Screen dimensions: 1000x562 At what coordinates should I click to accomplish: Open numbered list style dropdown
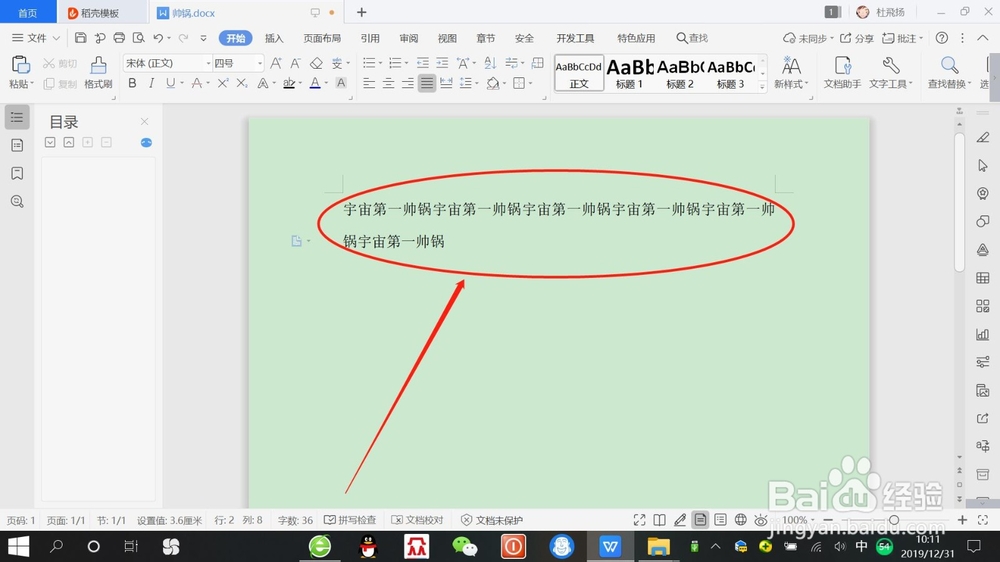pyautogui.click(x=406, y=63)
